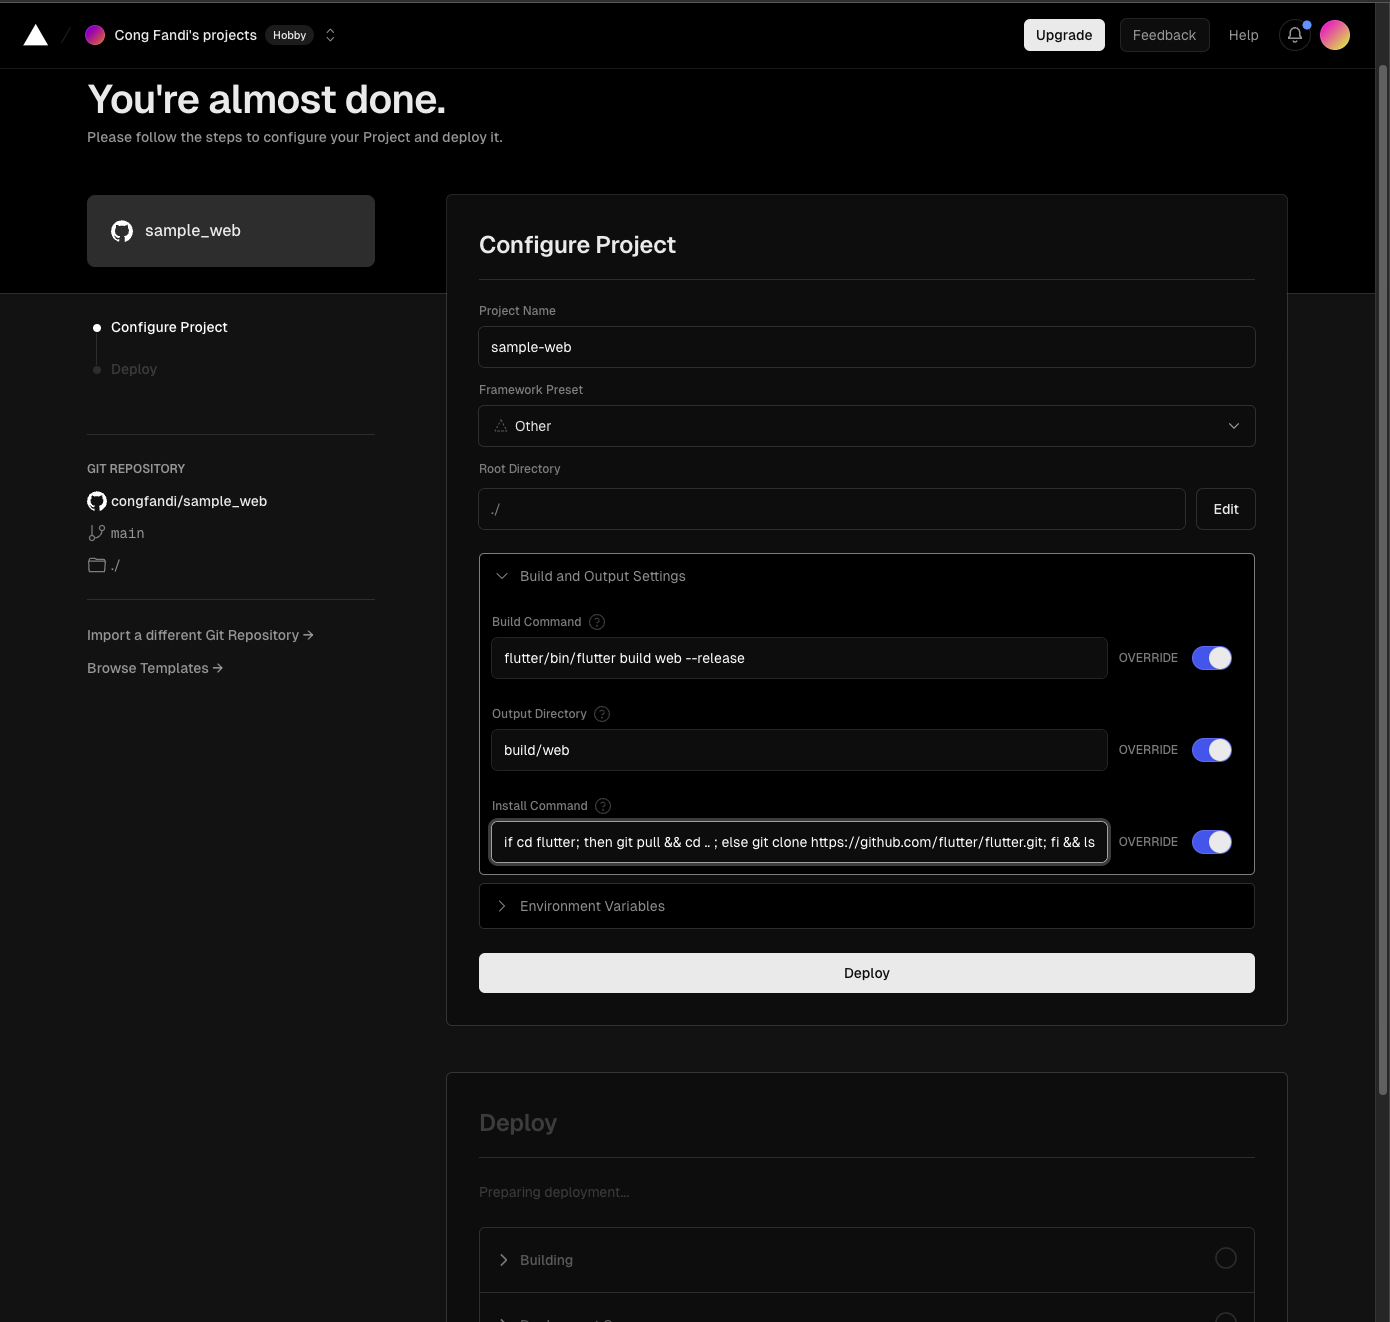Focus the Project Name input field

coord(866,347)
